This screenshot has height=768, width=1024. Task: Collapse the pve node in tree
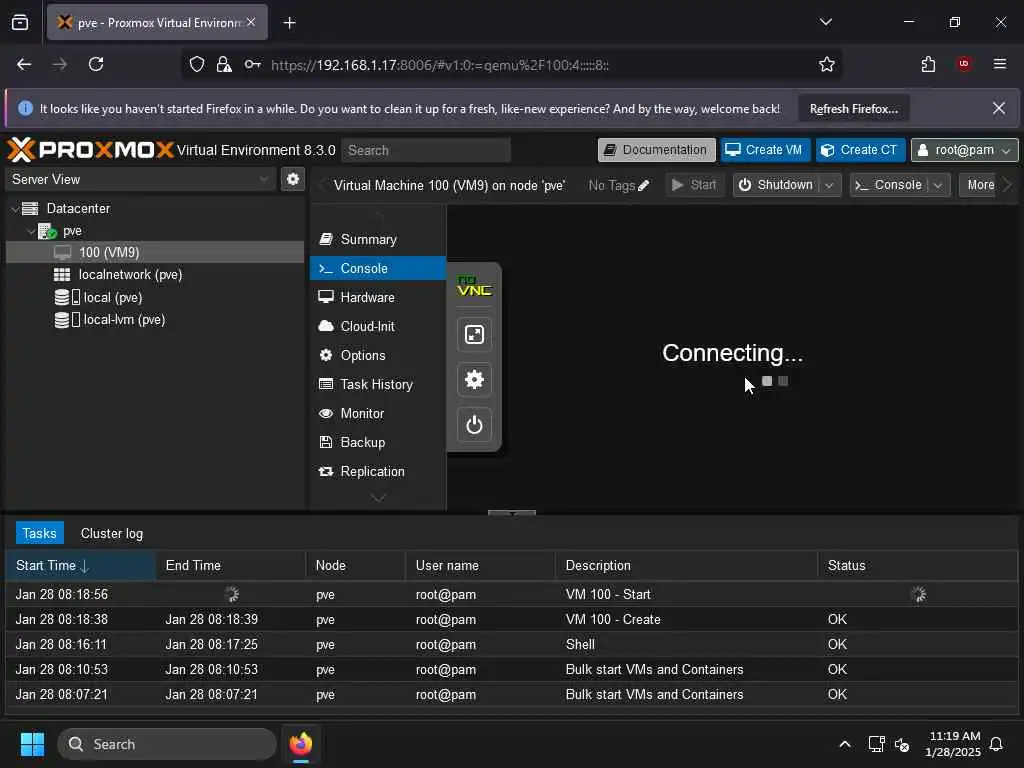coord(31,231)
